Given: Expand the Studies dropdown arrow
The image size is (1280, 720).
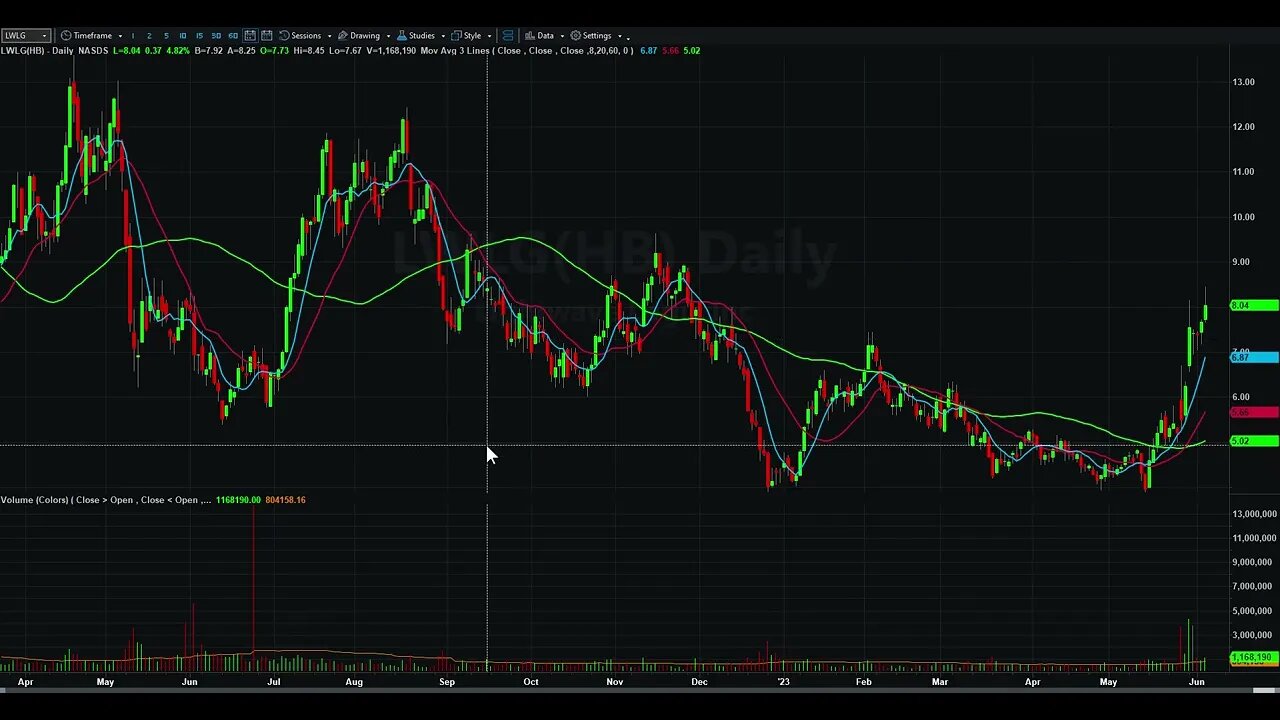Looking at the screenshot, I should point(443,36).
